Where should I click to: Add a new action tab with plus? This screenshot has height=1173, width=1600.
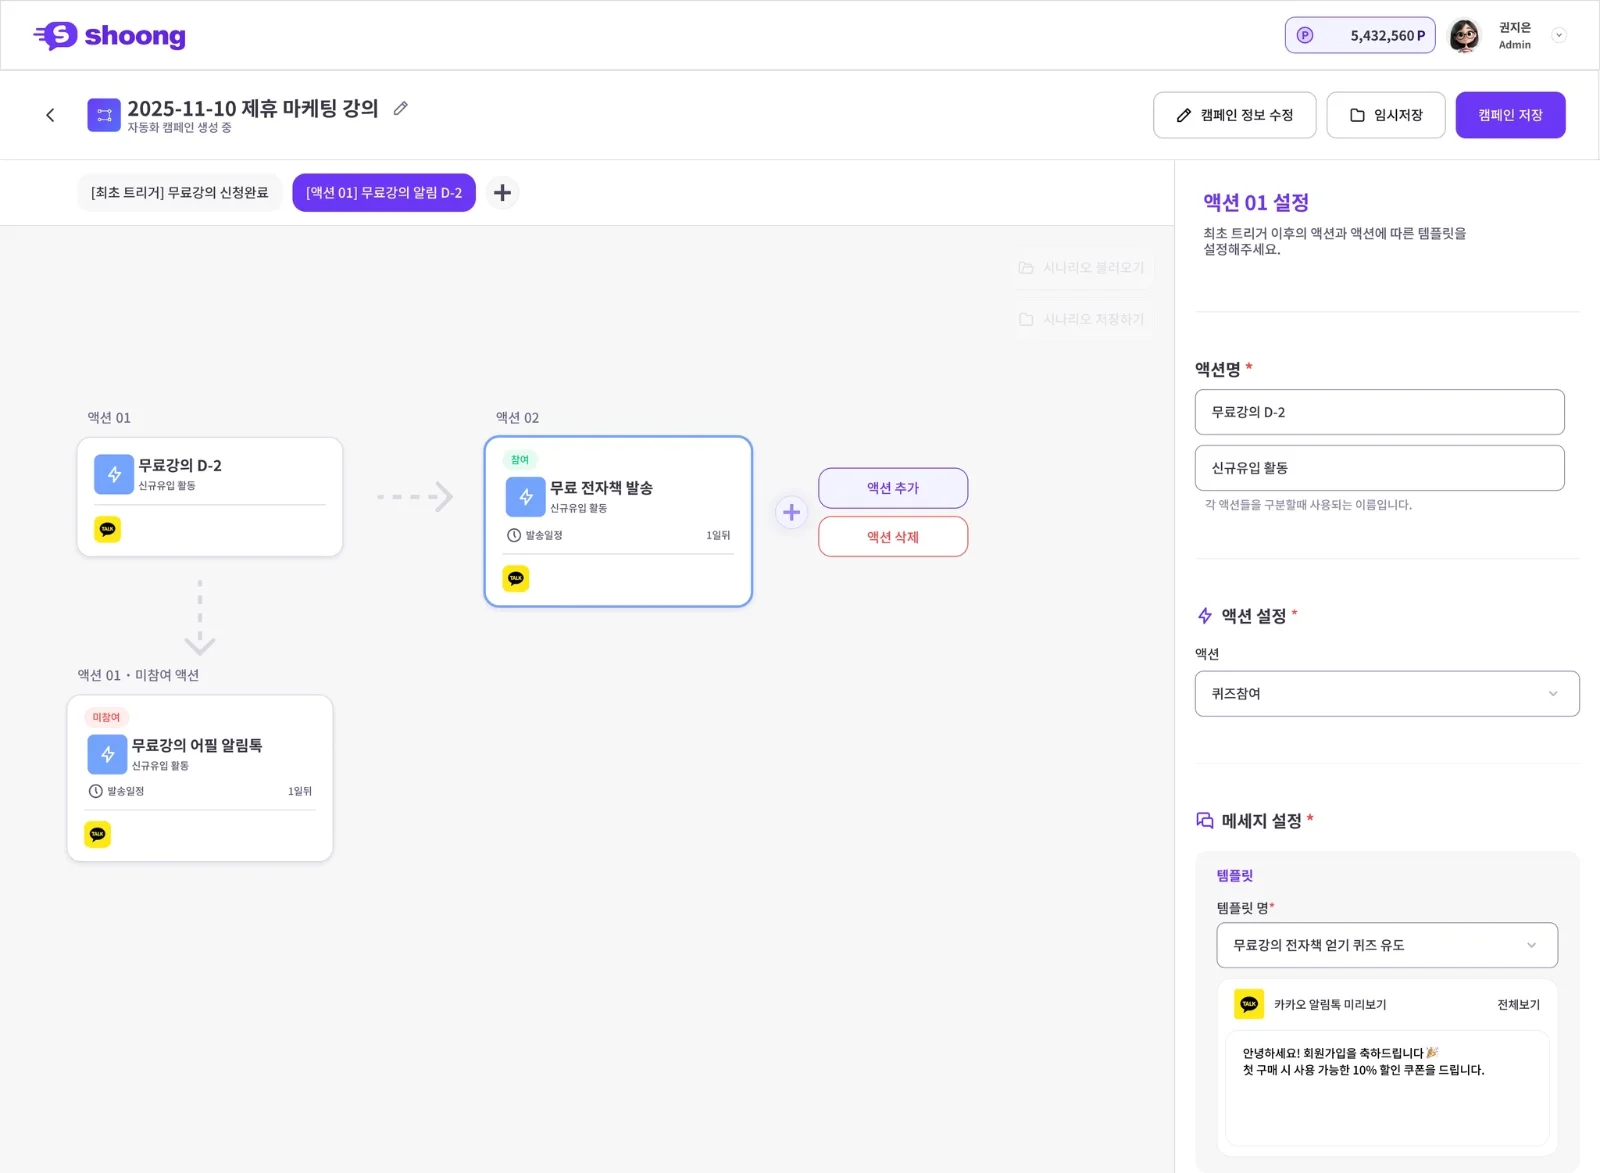[x=503, y=192]
